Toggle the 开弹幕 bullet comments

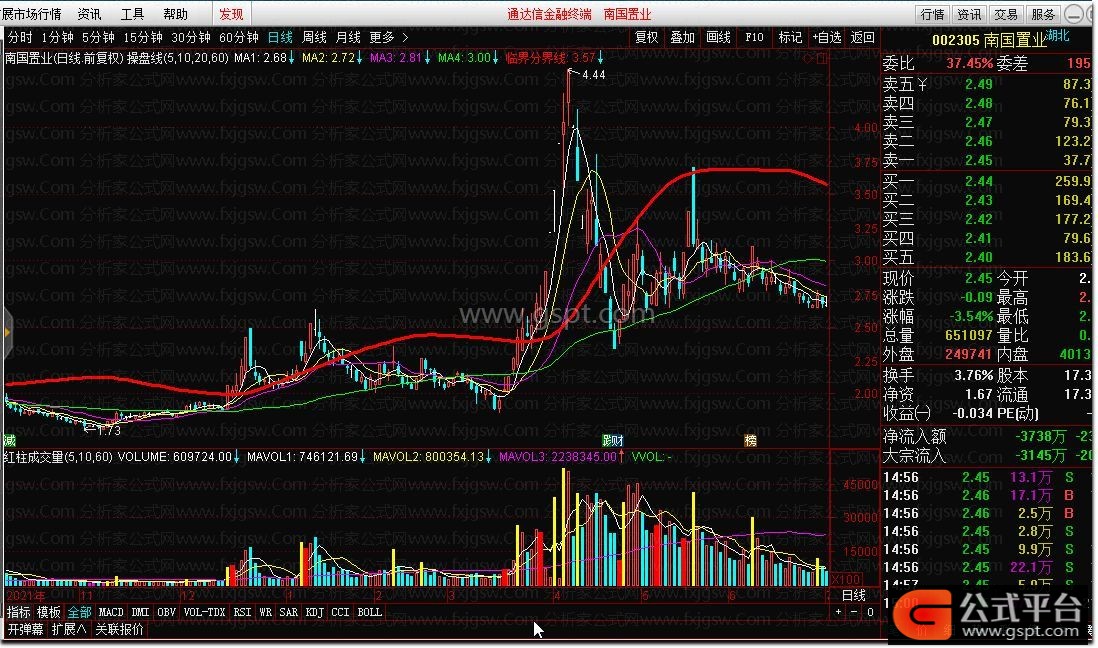tap(25, 629)
